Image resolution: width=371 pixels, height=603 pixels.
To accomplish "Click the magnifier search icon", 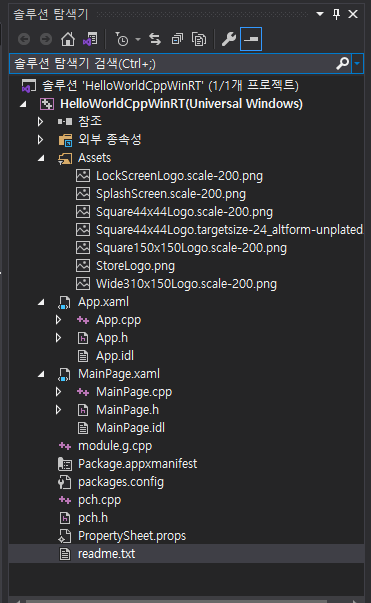I will pyautogui.click(x=343, y=63).
